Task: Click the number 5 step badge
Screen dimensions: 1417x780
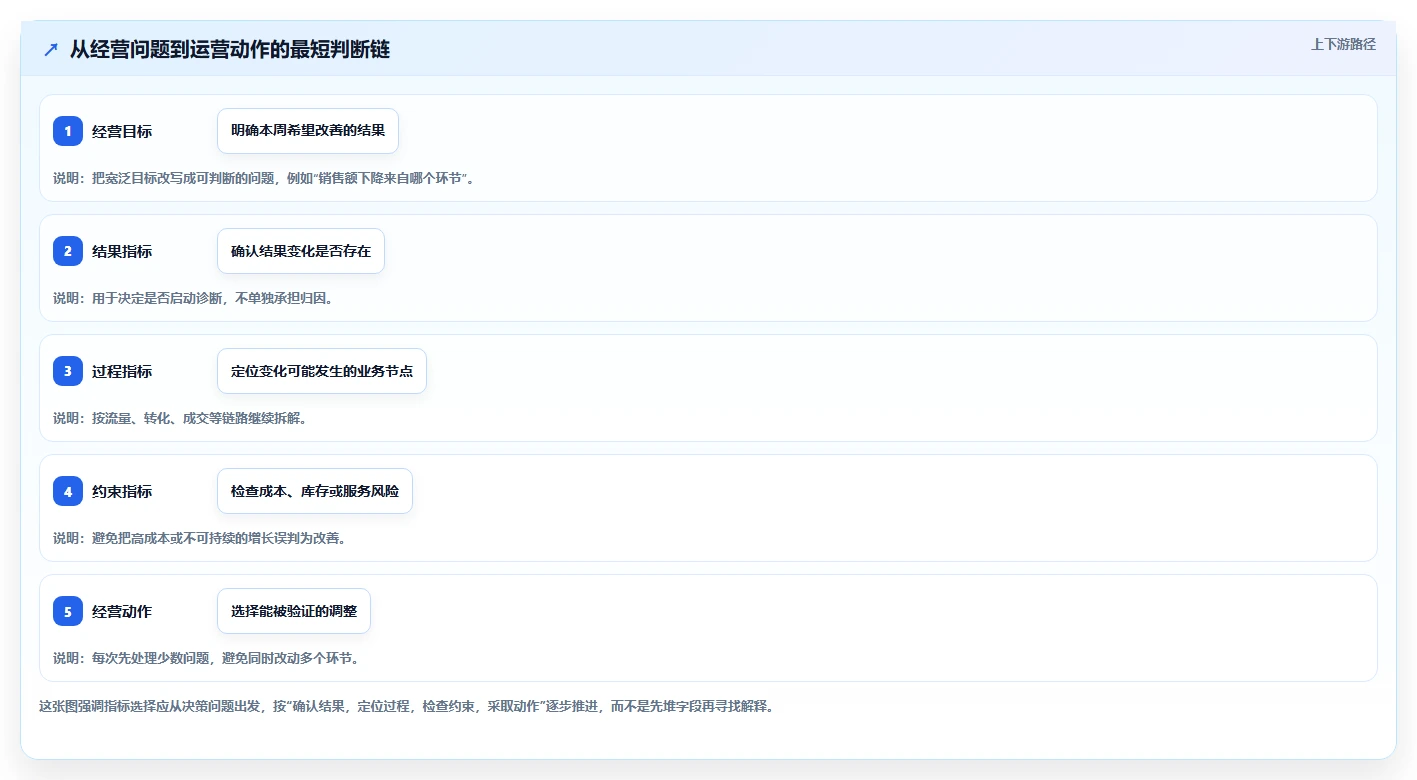Action: point(68,611)
